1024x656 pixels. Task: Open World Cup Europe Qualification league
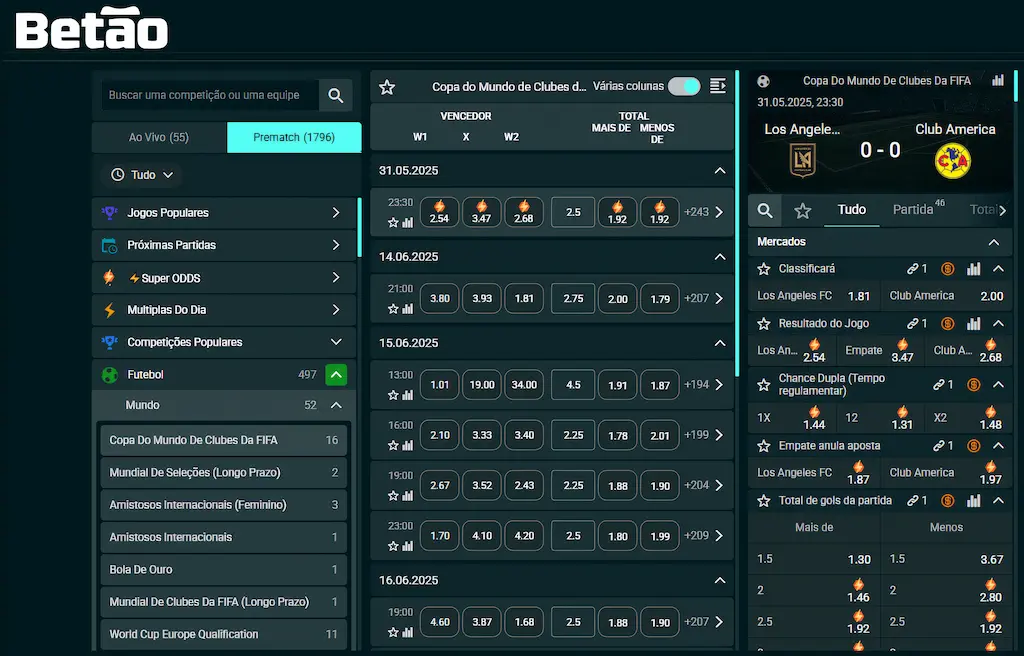[x=223, y=634]
